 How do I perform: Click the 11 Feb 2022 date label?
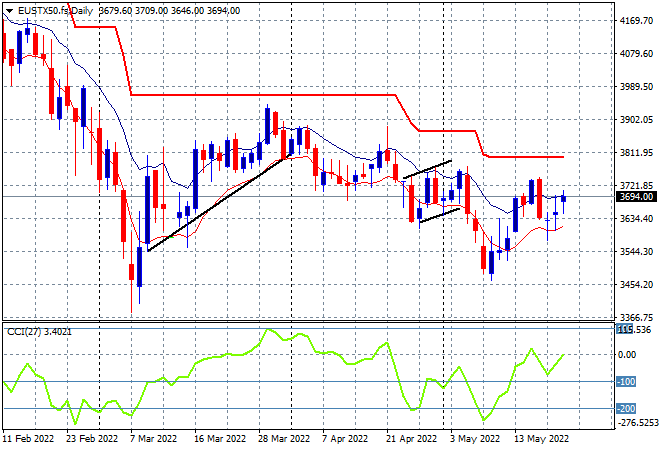(28, 439)
